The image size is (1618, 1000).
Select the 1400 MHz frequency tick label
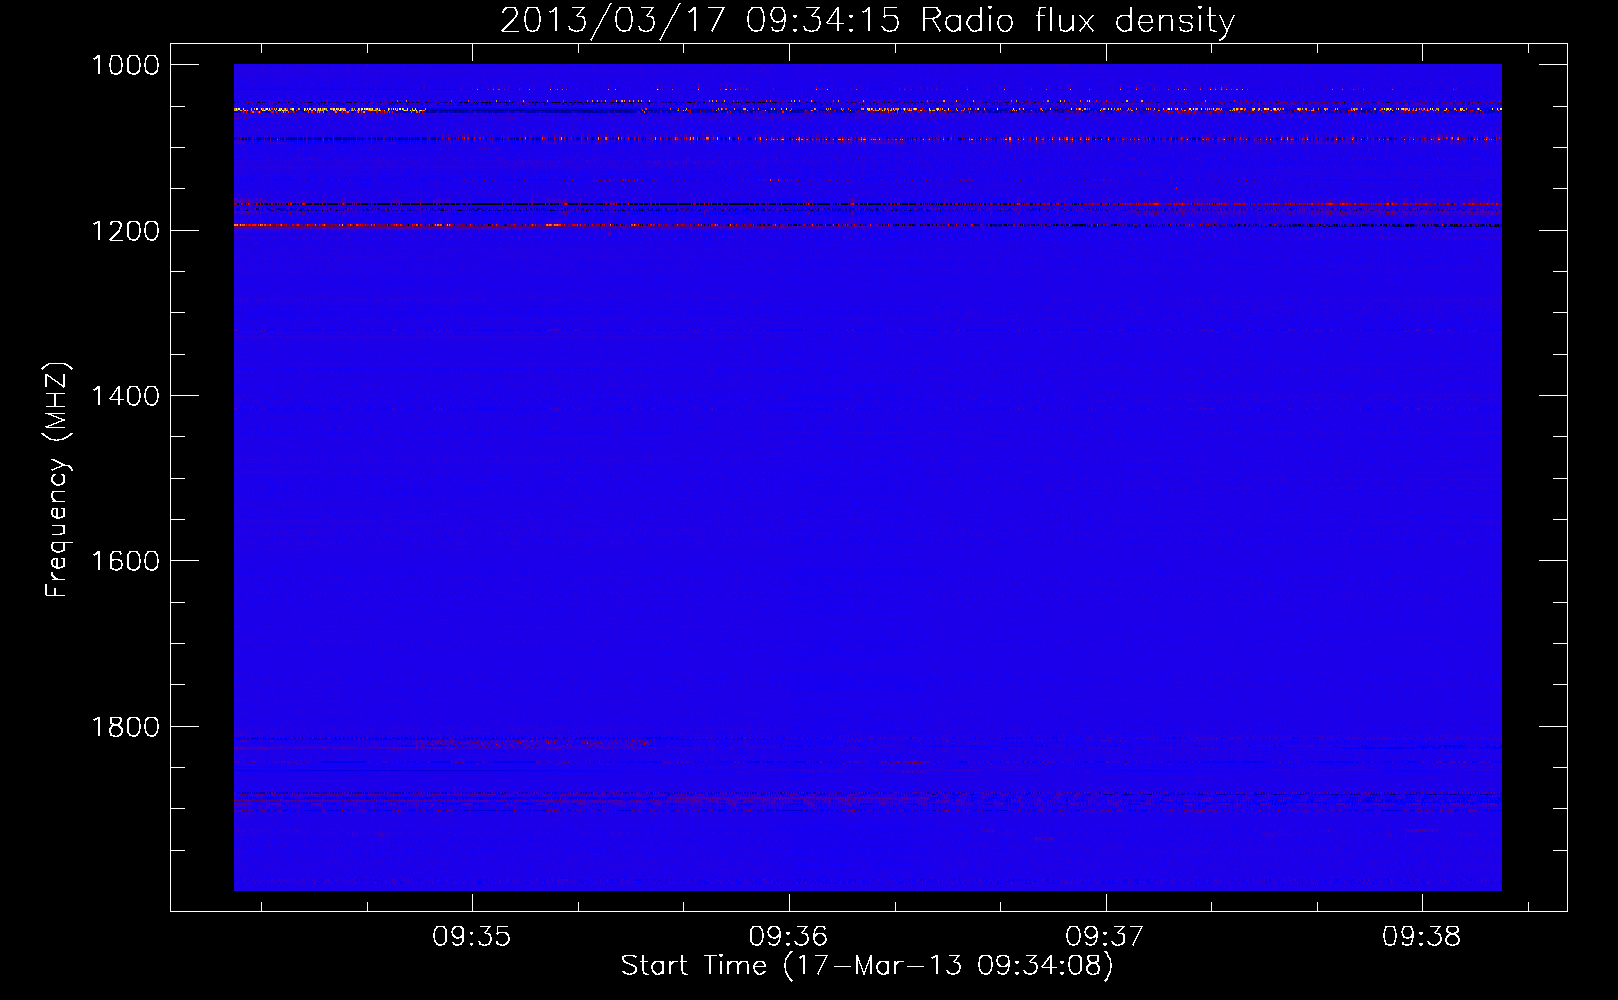pos(125,396)
